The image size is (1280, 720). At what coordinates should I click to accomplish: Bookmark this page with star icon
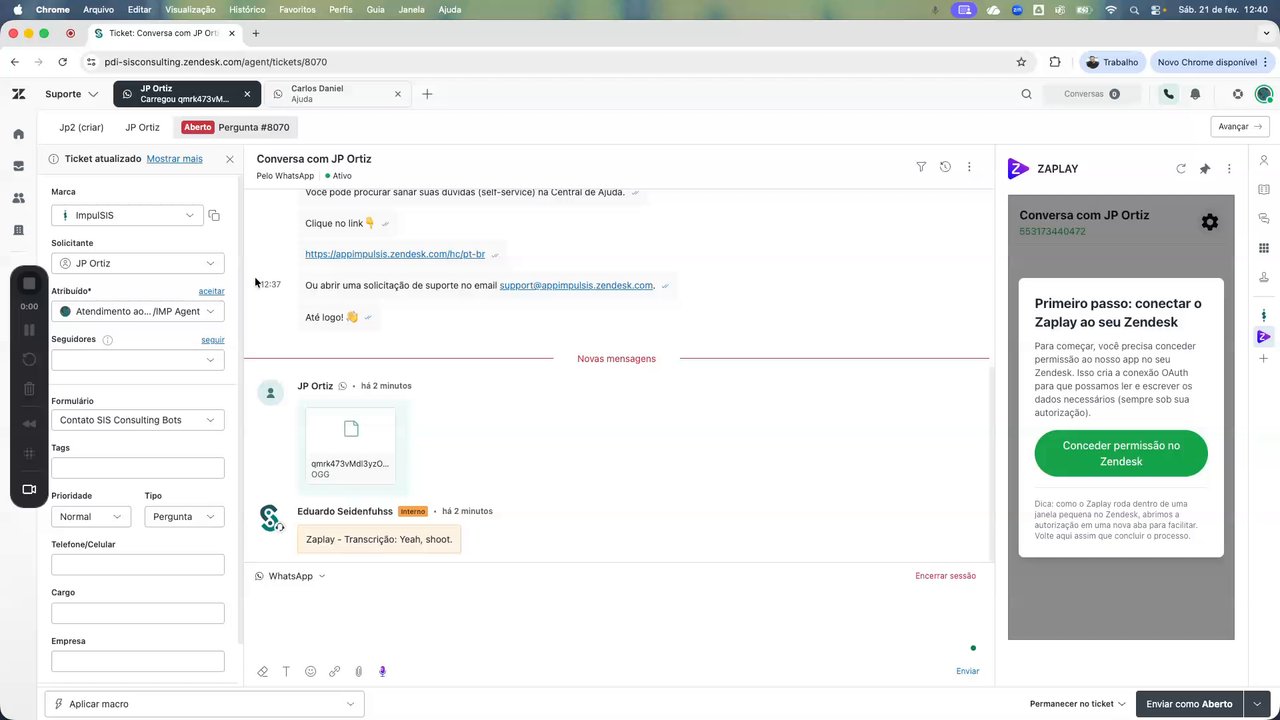click(x=1021, y=62)
